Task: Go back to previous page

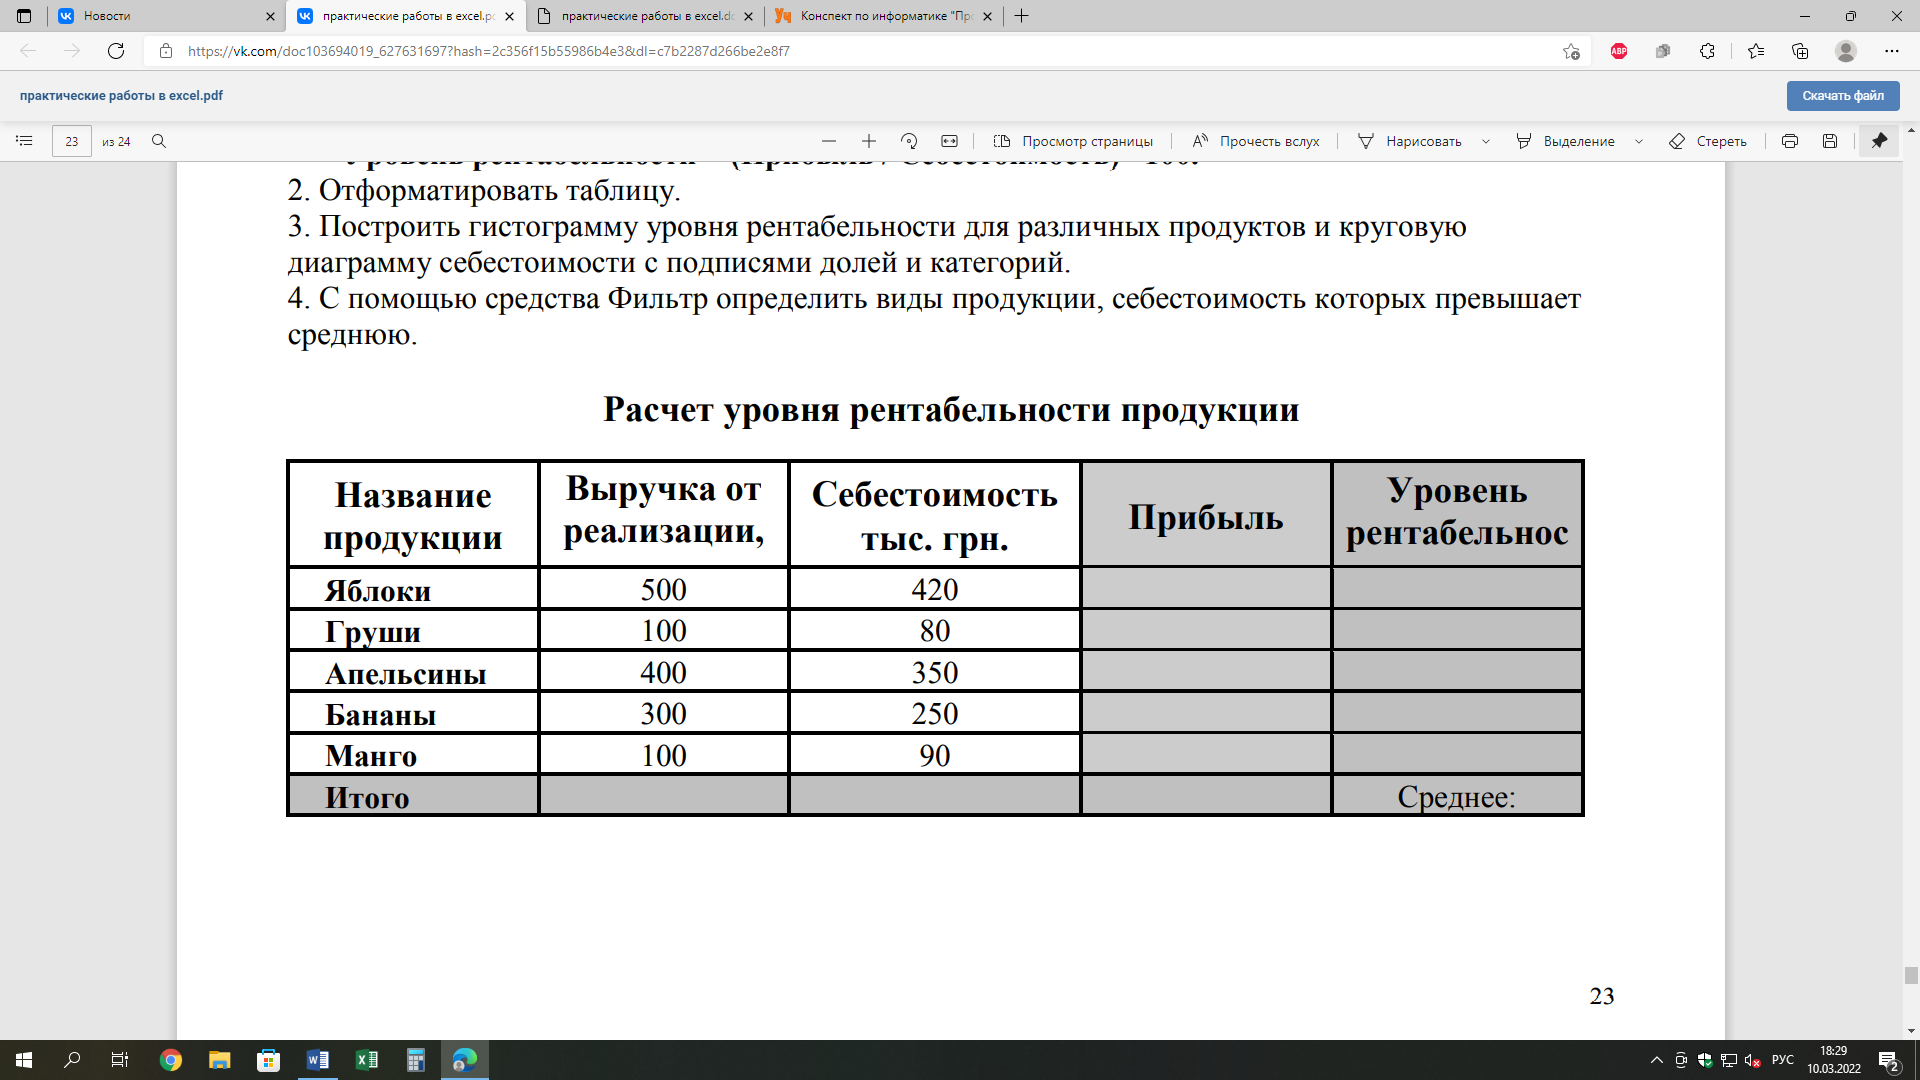Action: (28, 51)
